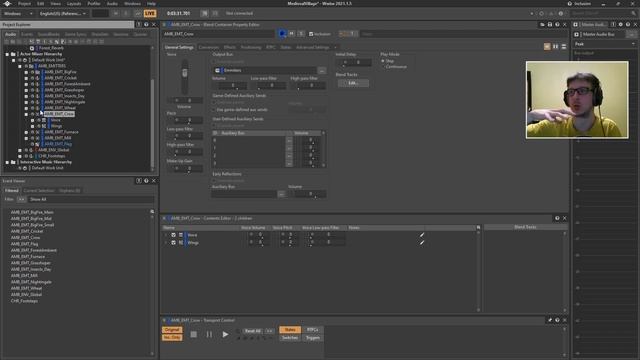Click the blue object color icon
This screenshot has height=360, width=640.
click(282, 34)
